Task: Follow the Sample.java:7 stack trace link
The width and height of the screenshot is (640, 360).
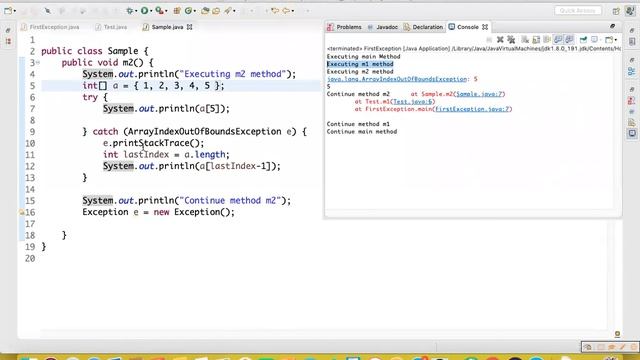Action: (479, 94)
